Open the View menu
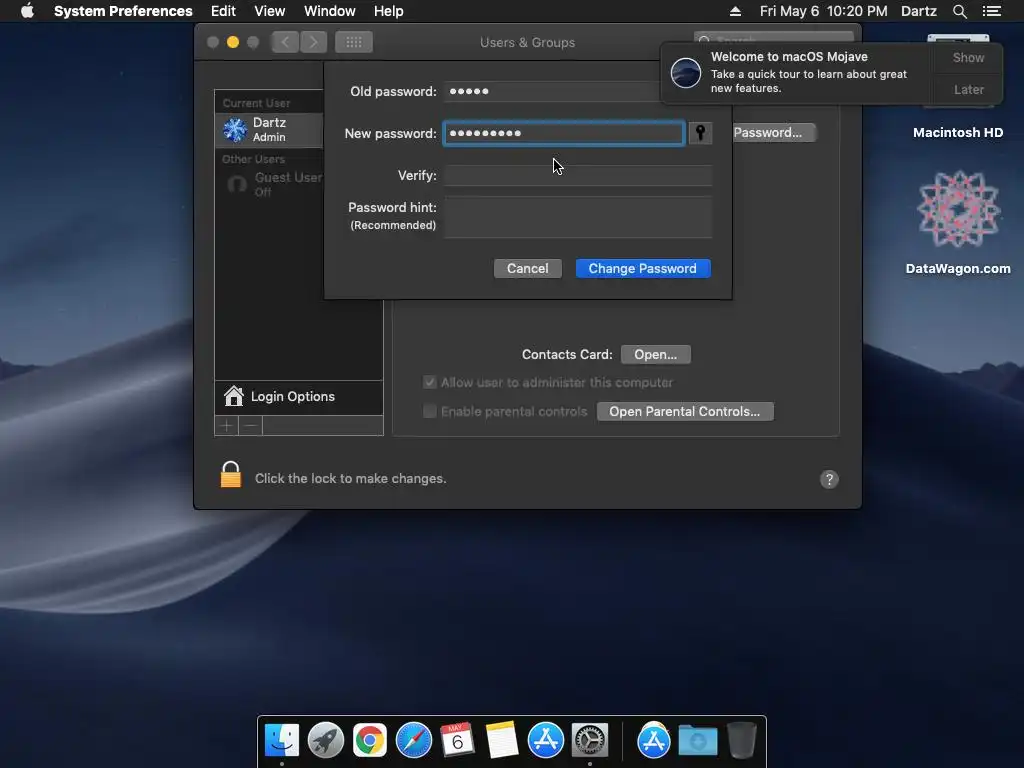Screen dimensions: 1024x768 click(270, 11)
